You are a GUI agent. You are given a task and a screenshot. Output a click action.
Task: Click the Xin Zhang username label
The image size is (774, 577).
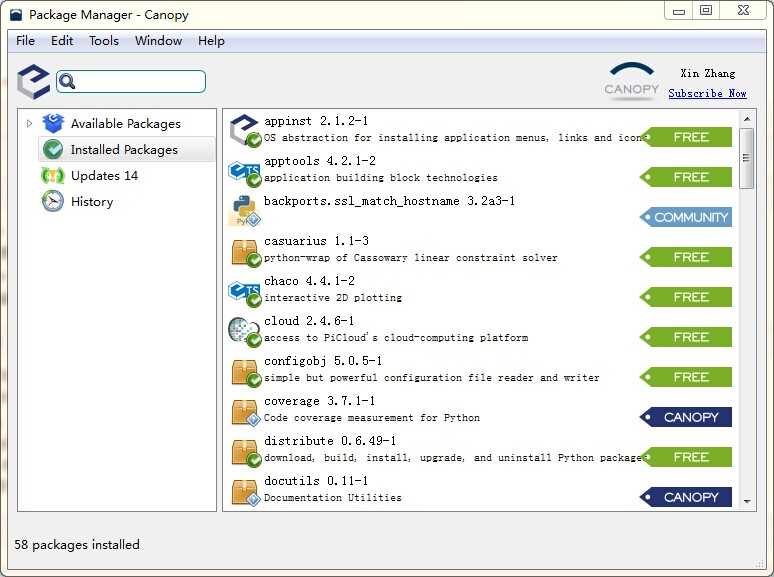coord(707,74)
